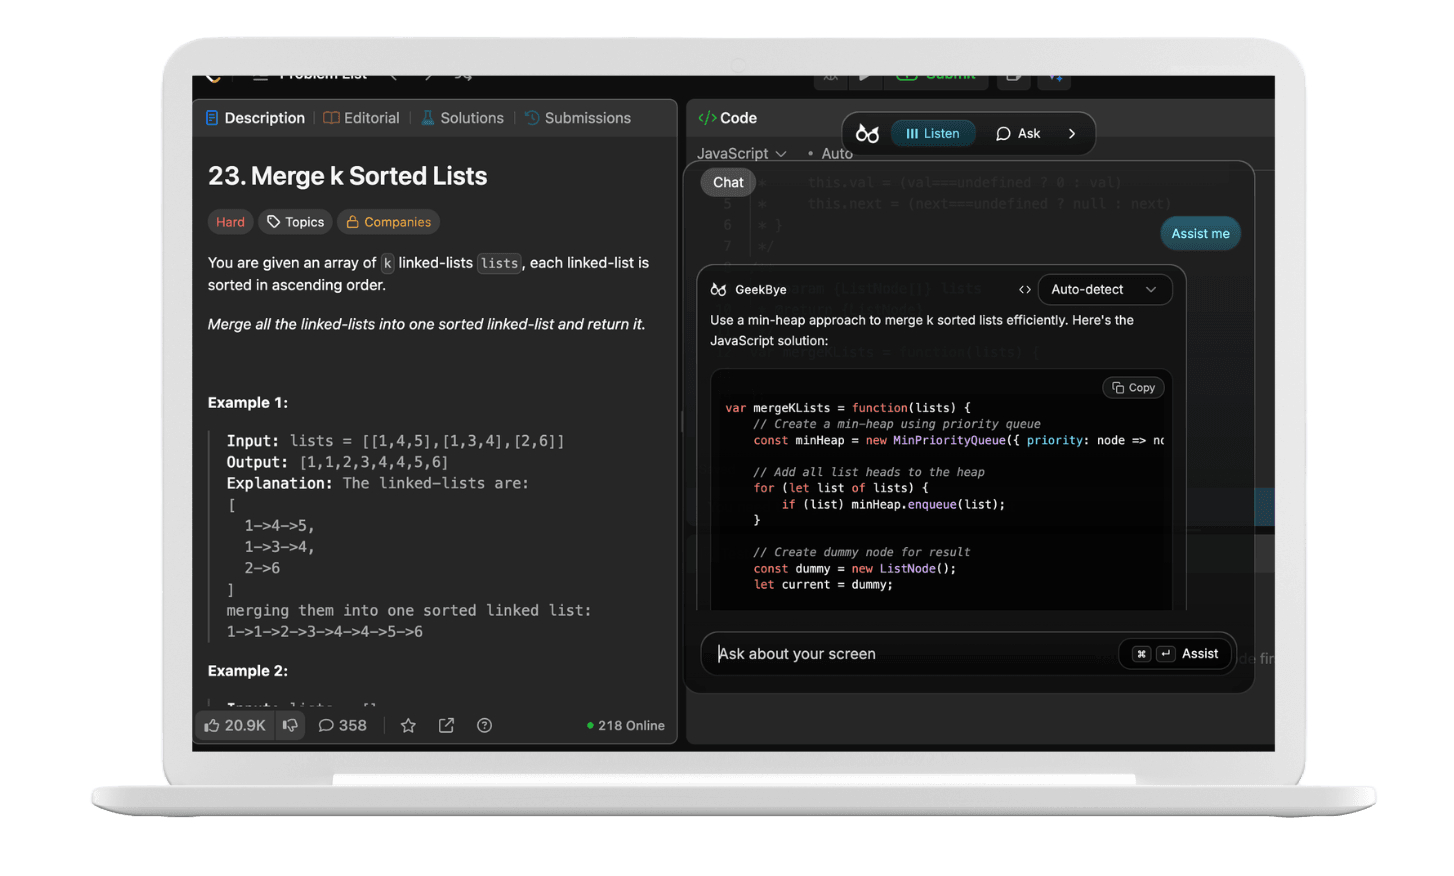Click the Output line [1,1,2,3,4,4,5,6]
1454x876 pixels.
point(337,463)
